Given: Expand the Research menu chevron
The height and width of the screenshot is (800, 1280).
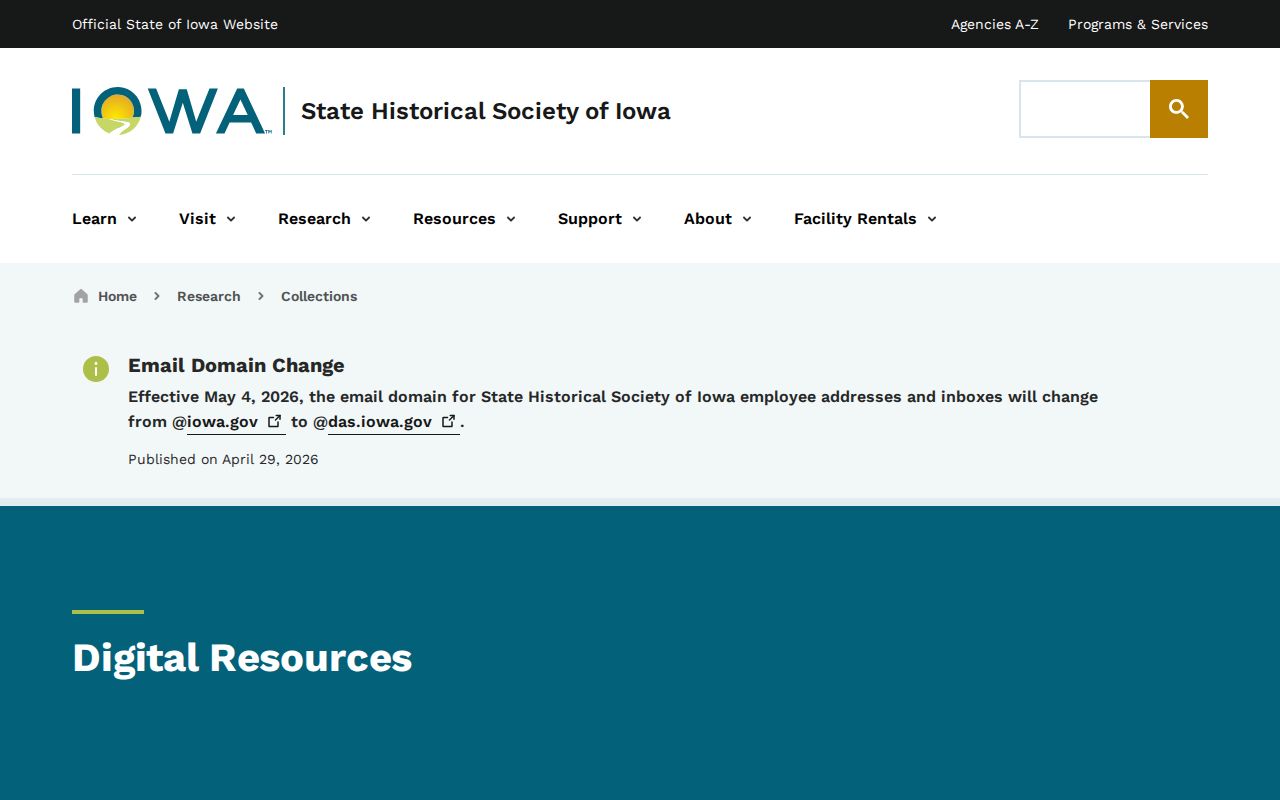Looking at the screenshot, I should pyautogui.click(x=366, y=219).
